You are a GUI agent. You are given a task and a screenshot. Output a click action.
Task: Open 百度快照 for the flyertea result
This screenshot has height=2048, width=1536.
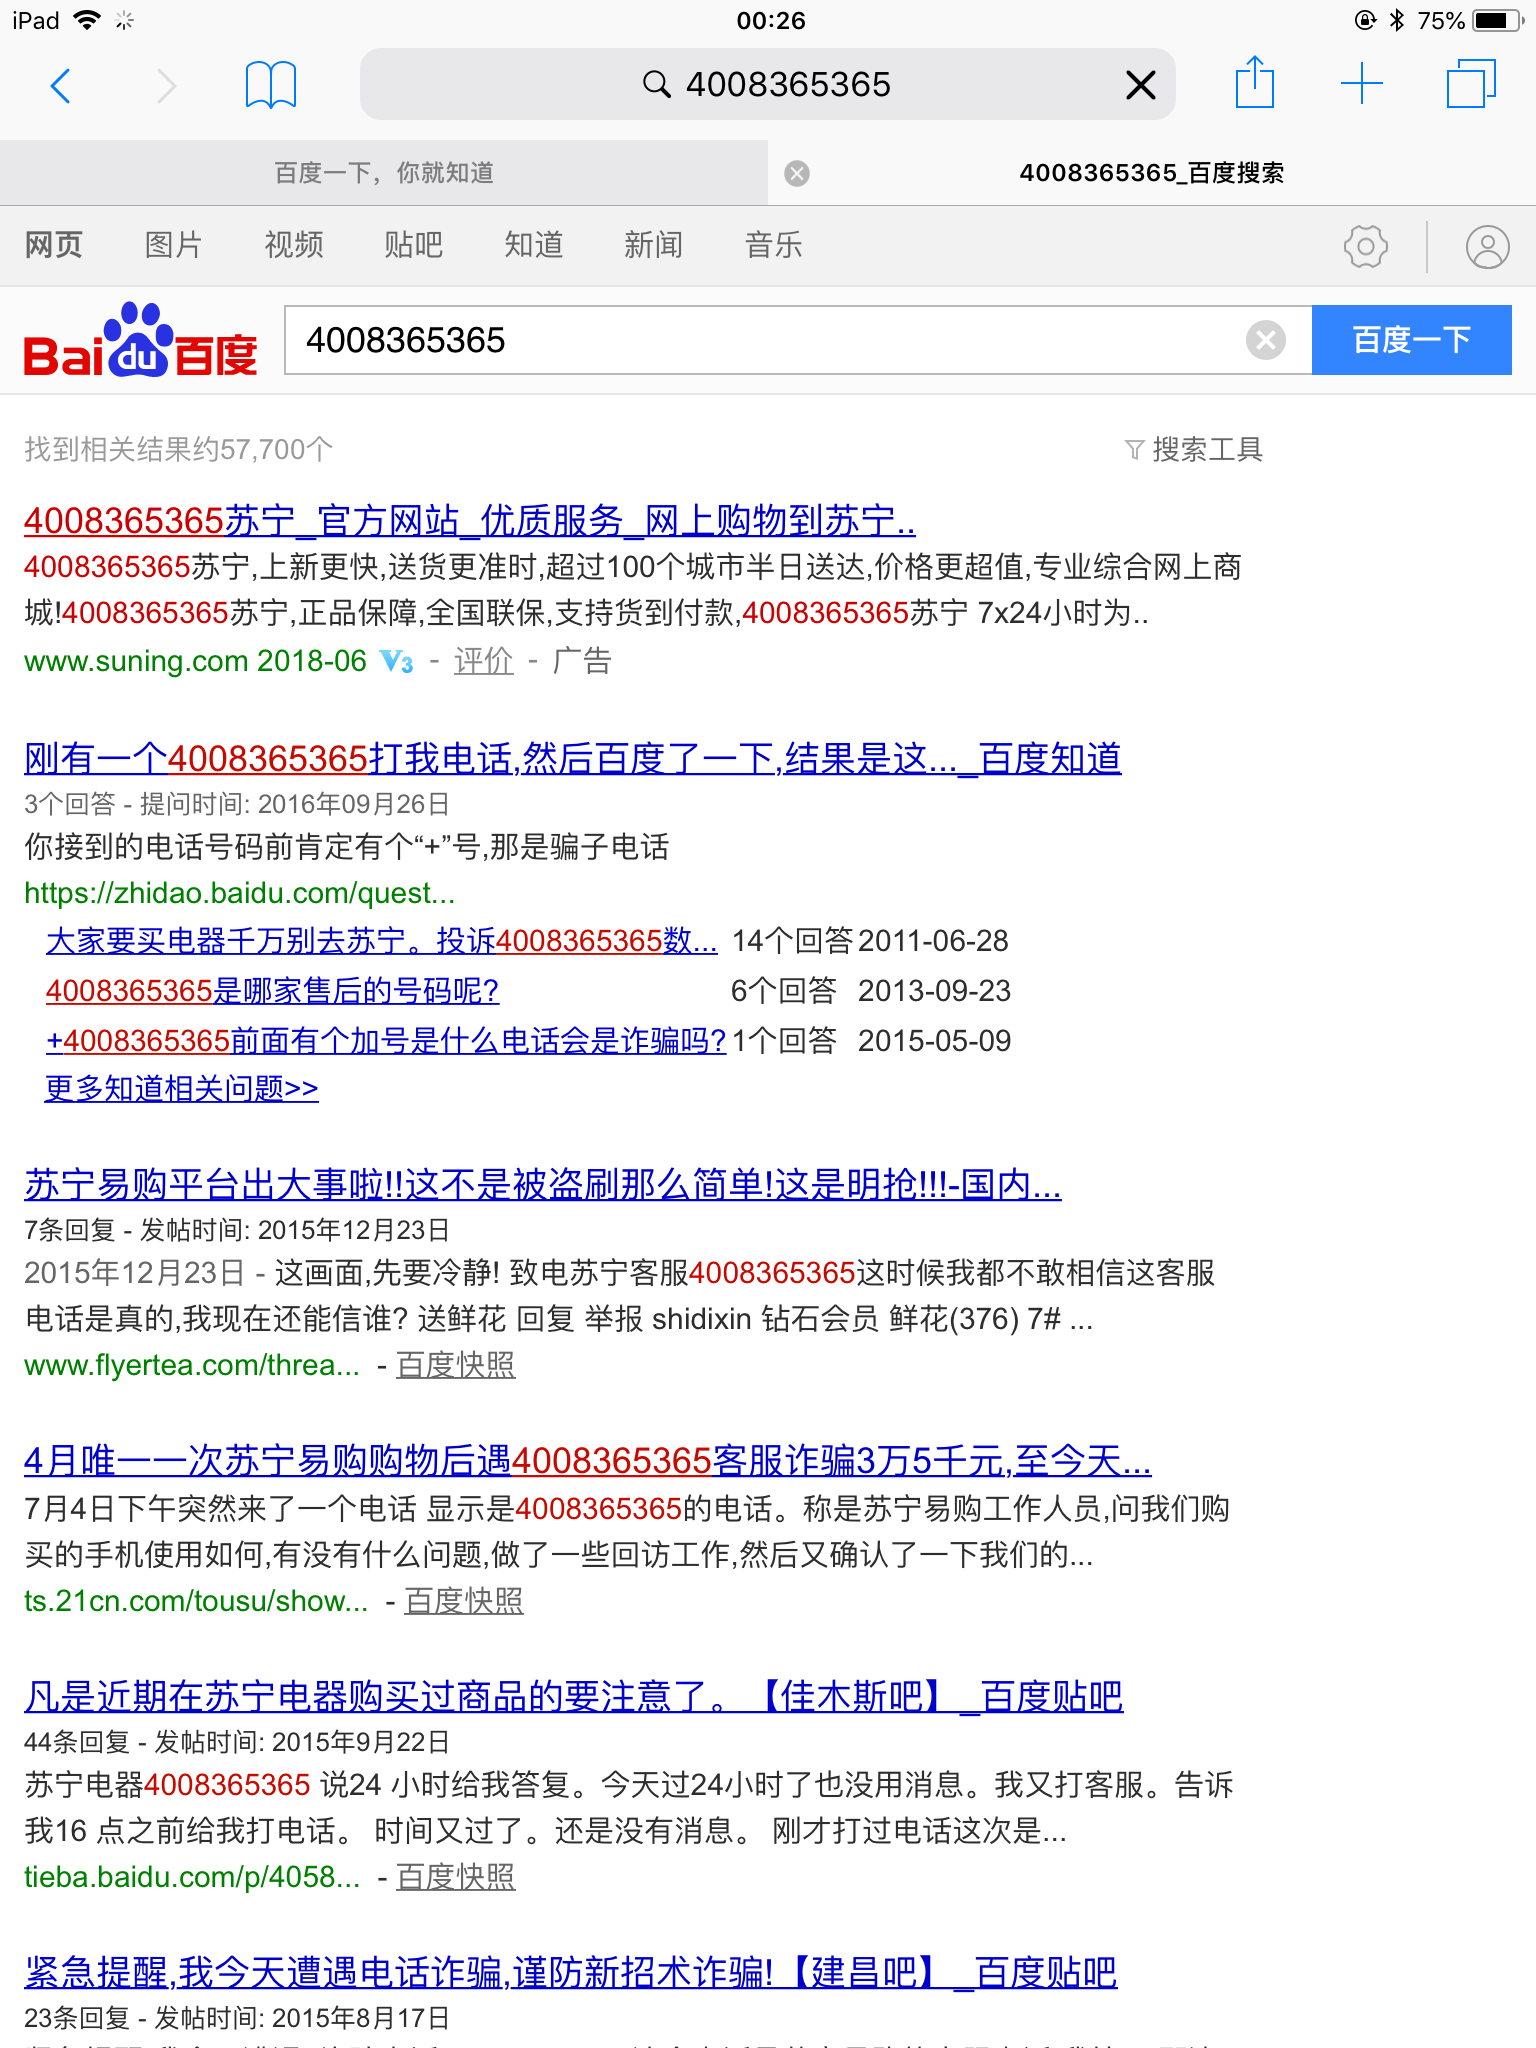pos(456,1365)
